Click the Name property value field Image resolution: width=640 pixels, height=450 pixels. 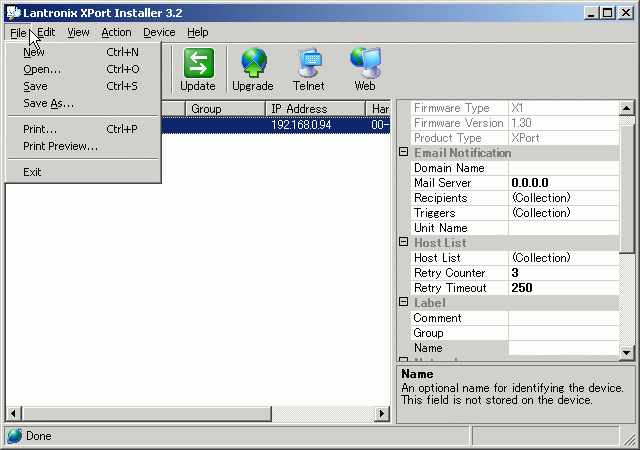click(x=564, y=348)
